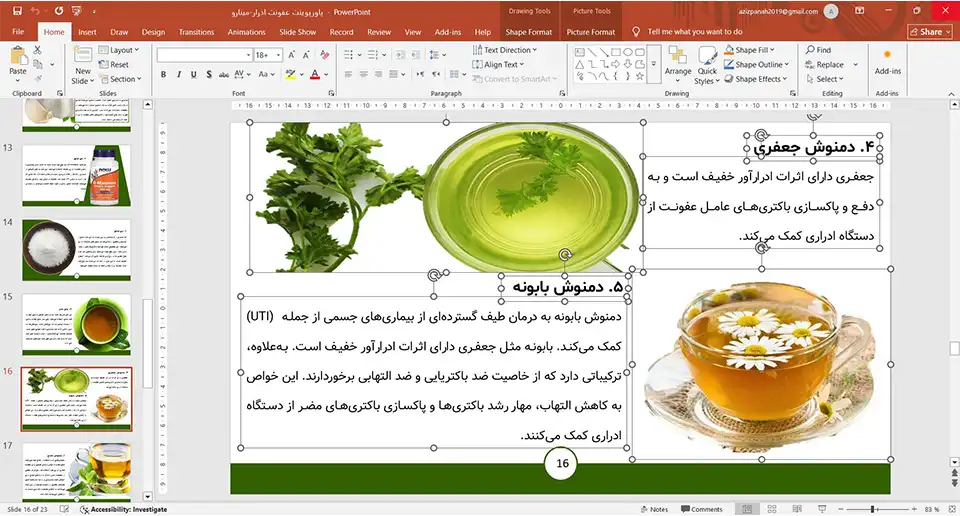960x516 pixels.
Task: Open the Align Text dropdown
Action: tap(498, 64)
